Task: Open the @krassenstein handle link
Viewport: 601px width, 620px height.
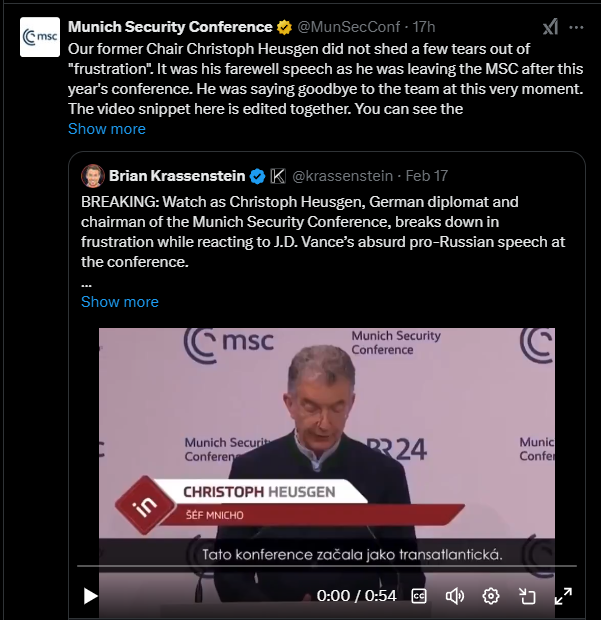Action: (x=340, y=176)
